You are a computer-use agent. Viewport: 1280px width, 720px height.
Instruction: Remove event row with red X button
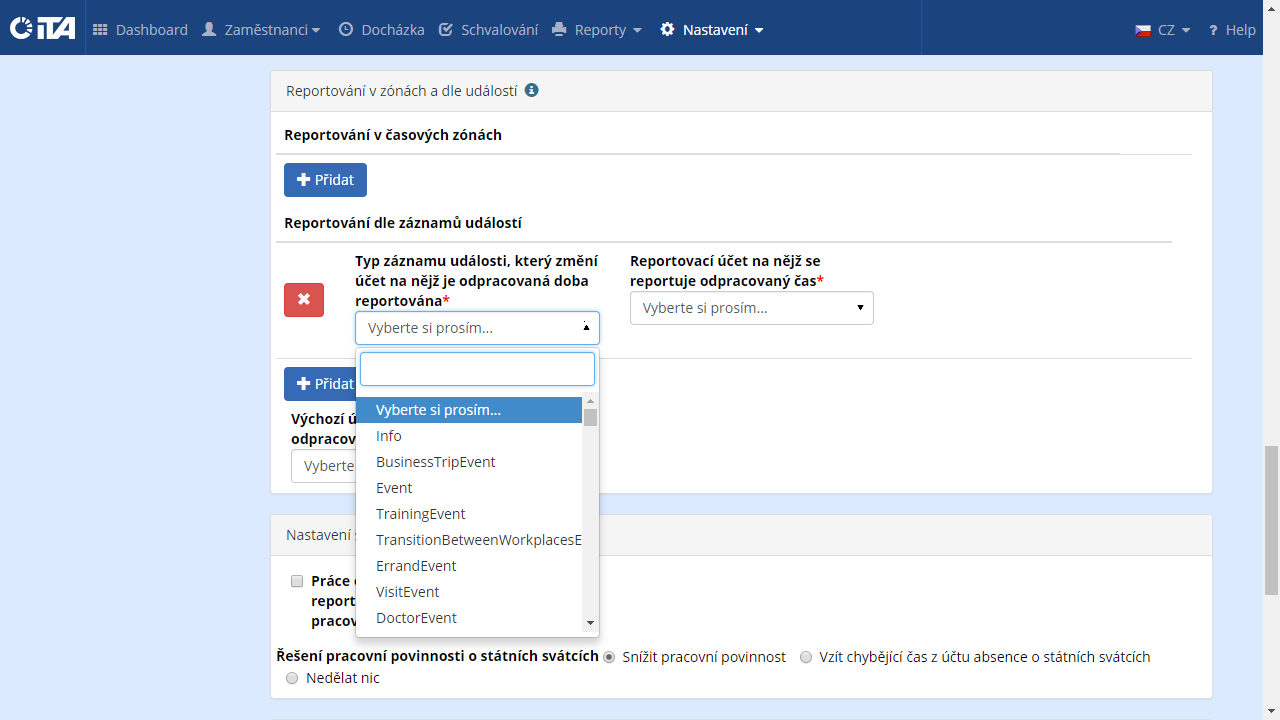304,300
